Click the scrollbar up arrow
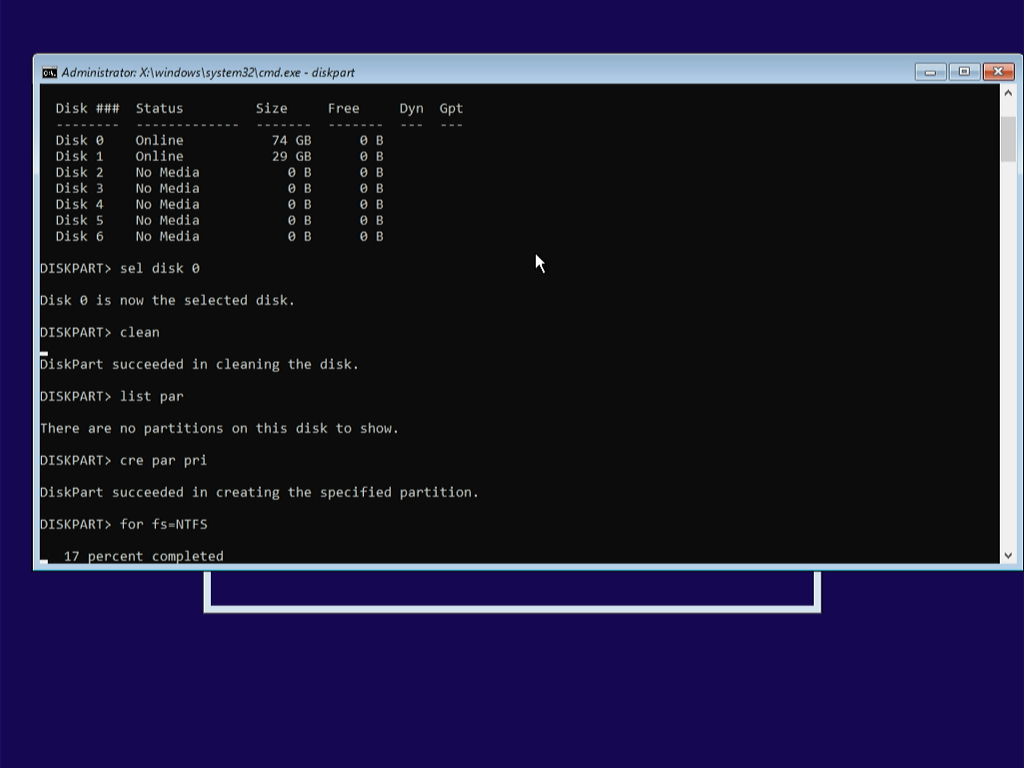1024x768 pixels. coord(1008,93)
